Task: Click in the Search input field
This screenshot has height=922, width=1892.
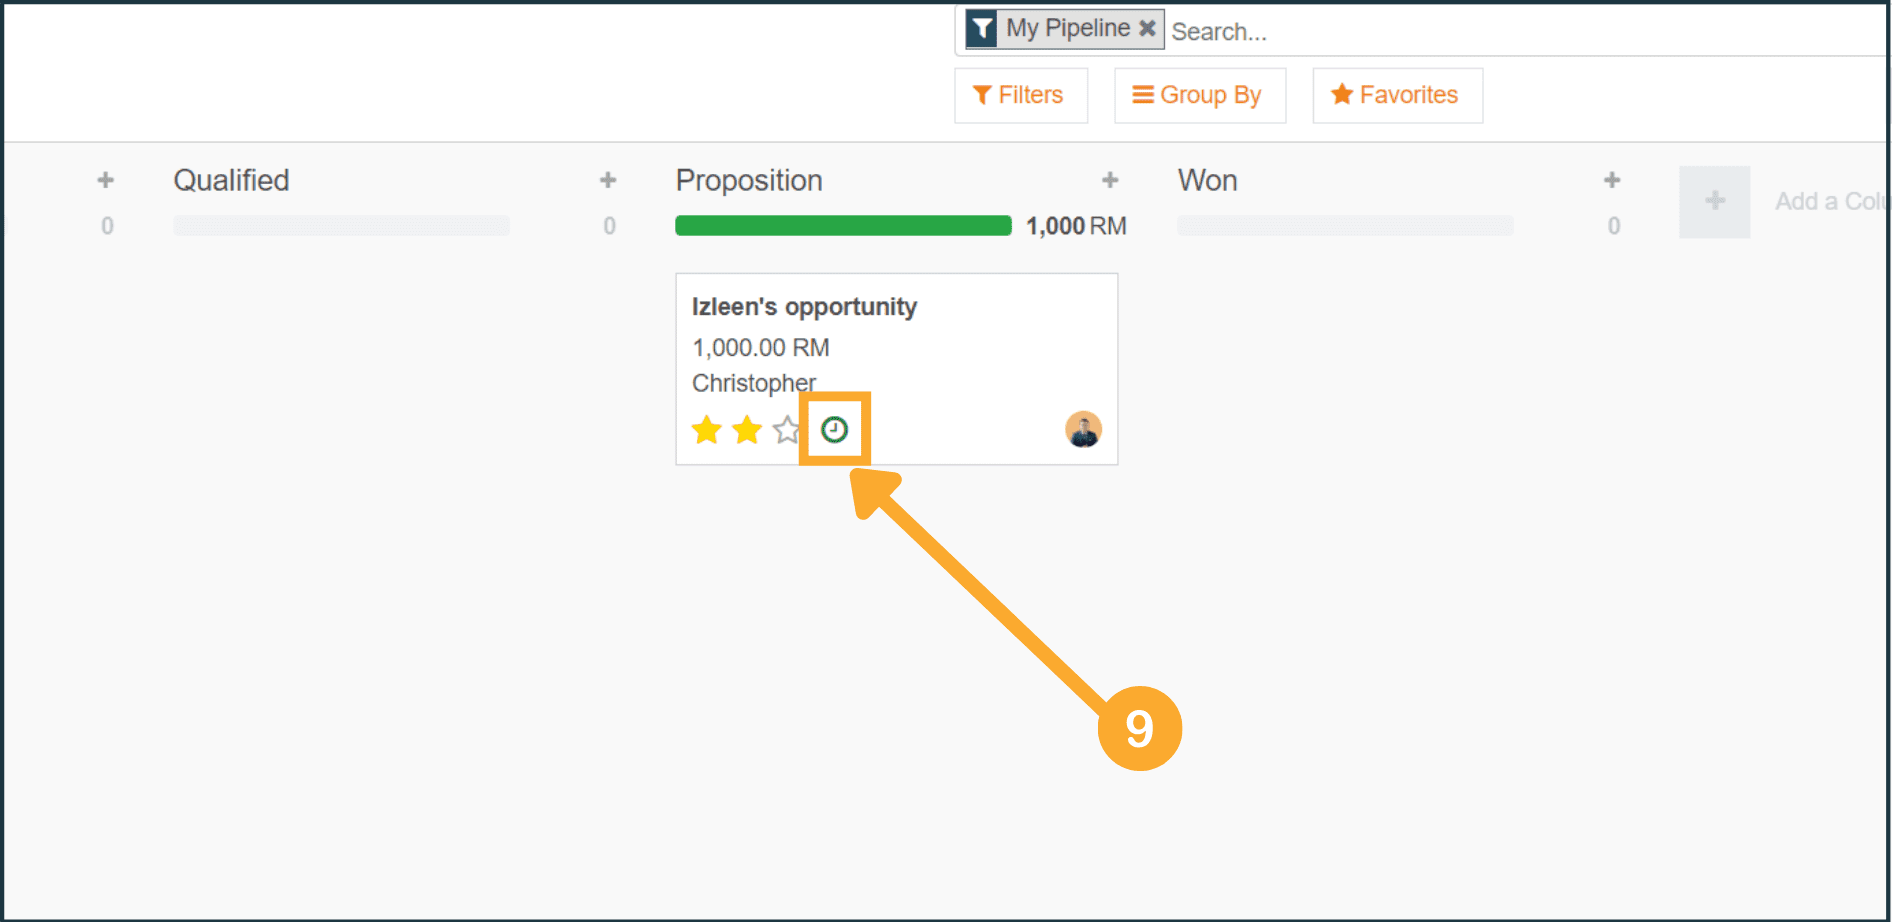Action: (x=1500, y=32)
